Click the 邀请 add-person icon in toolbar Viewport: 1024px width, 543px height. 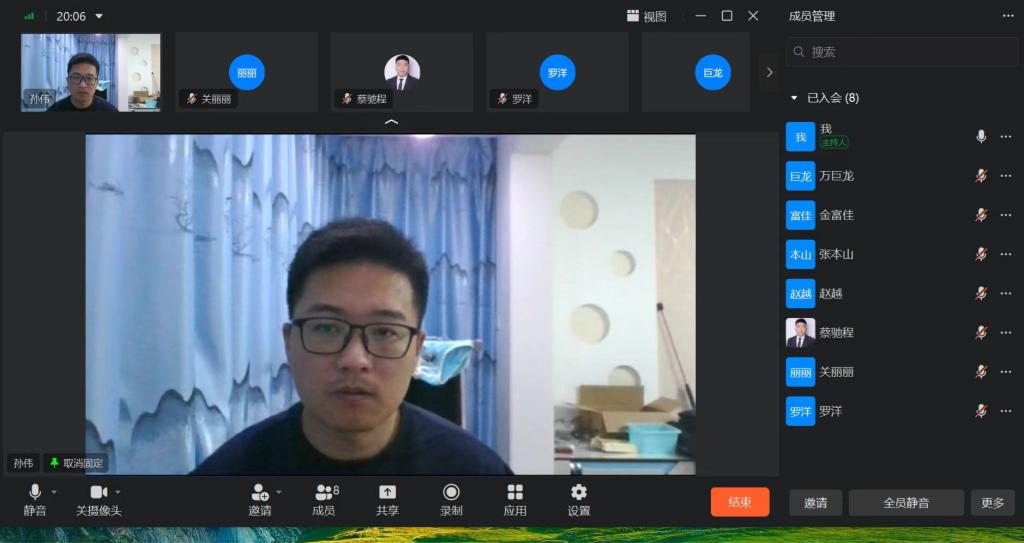pos(260,493)
